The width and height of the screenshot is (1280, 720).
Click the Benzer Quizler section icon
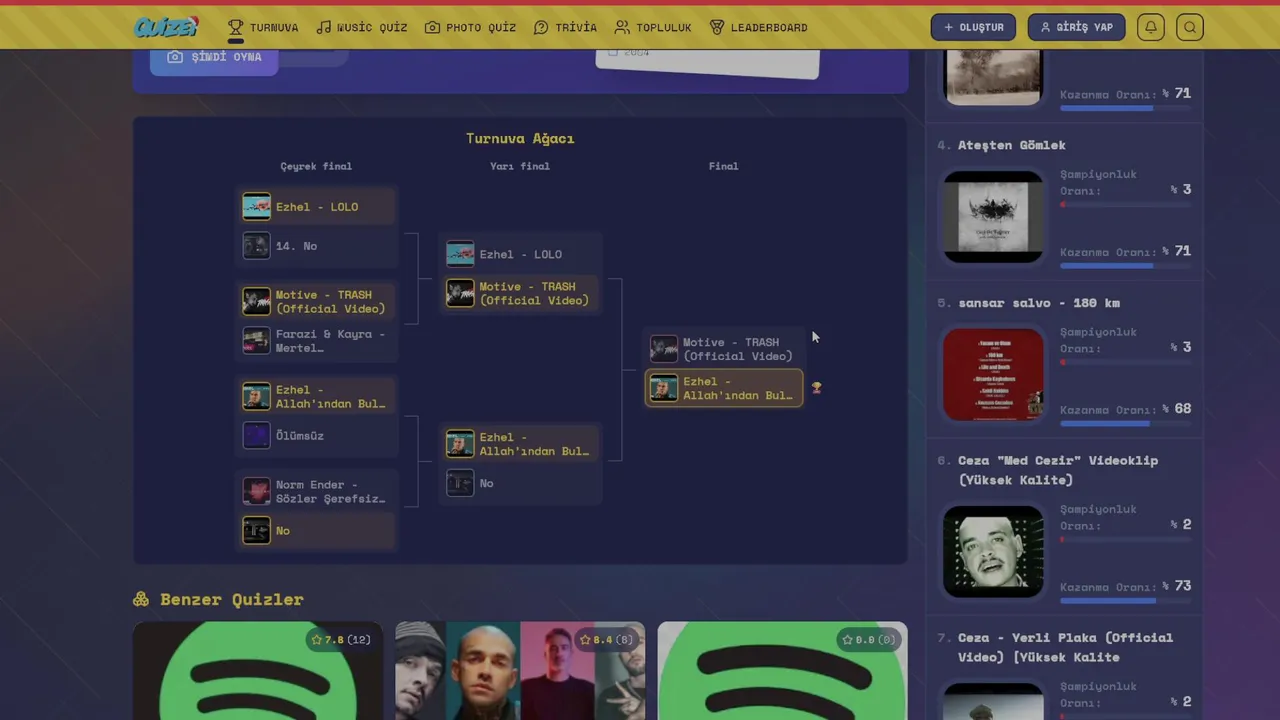pyautogui.click(x=141, y=599)
